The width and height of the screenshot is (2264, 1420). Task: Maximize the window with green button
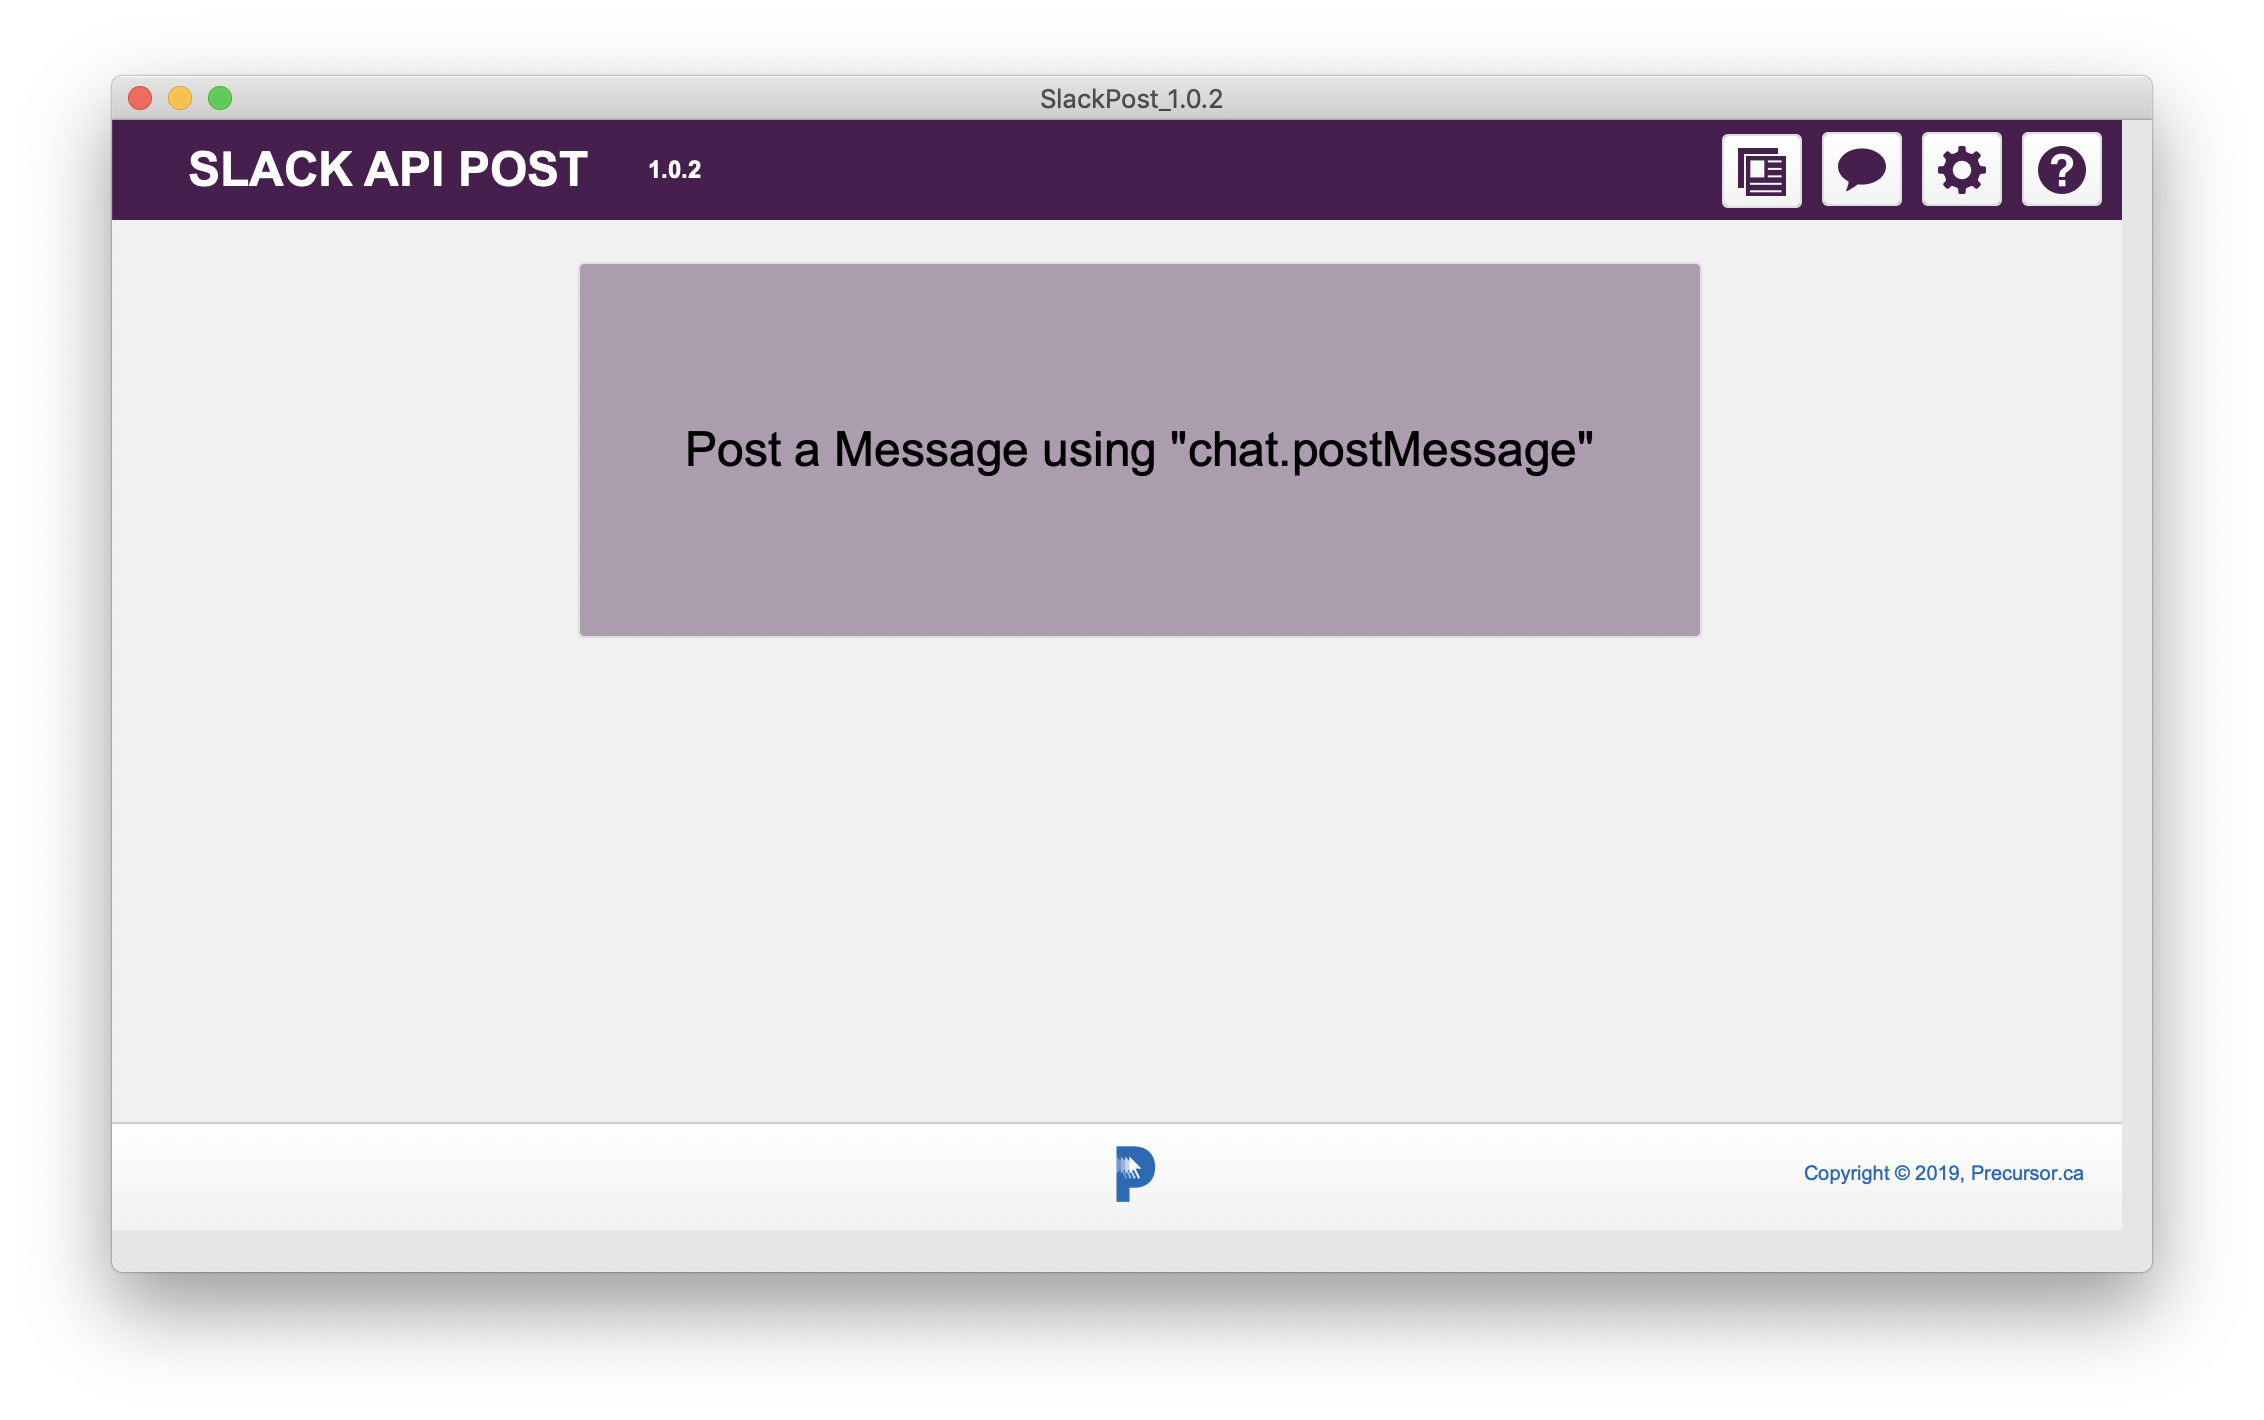[220, 98]
